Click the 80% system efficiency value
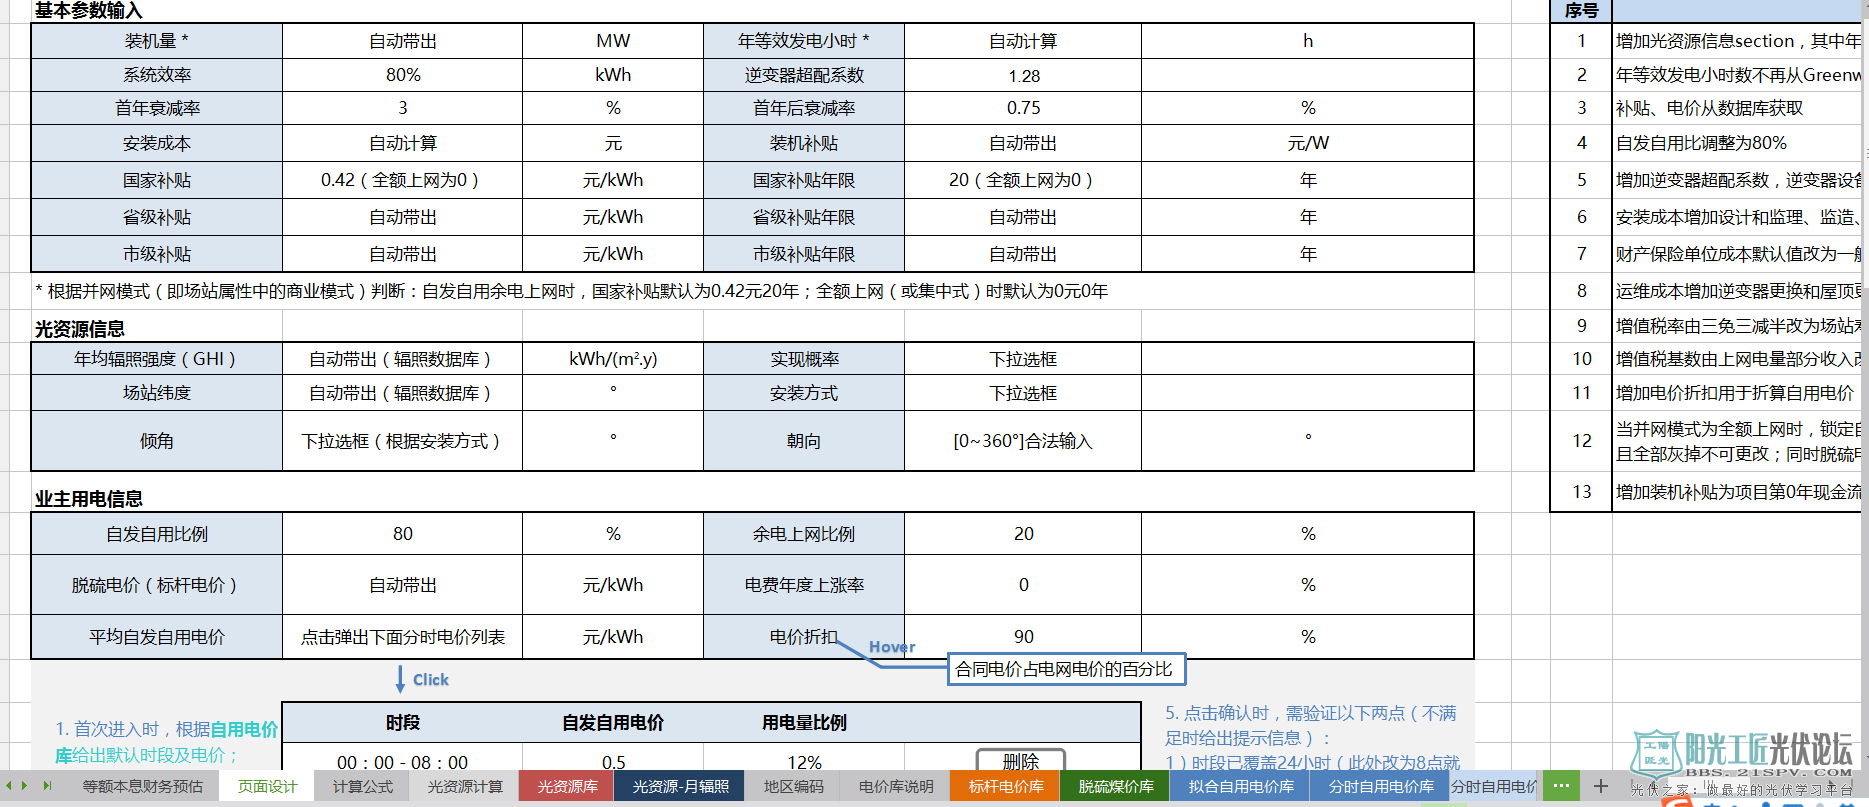This screenshot has width=1869, height=807. (403, 75)
